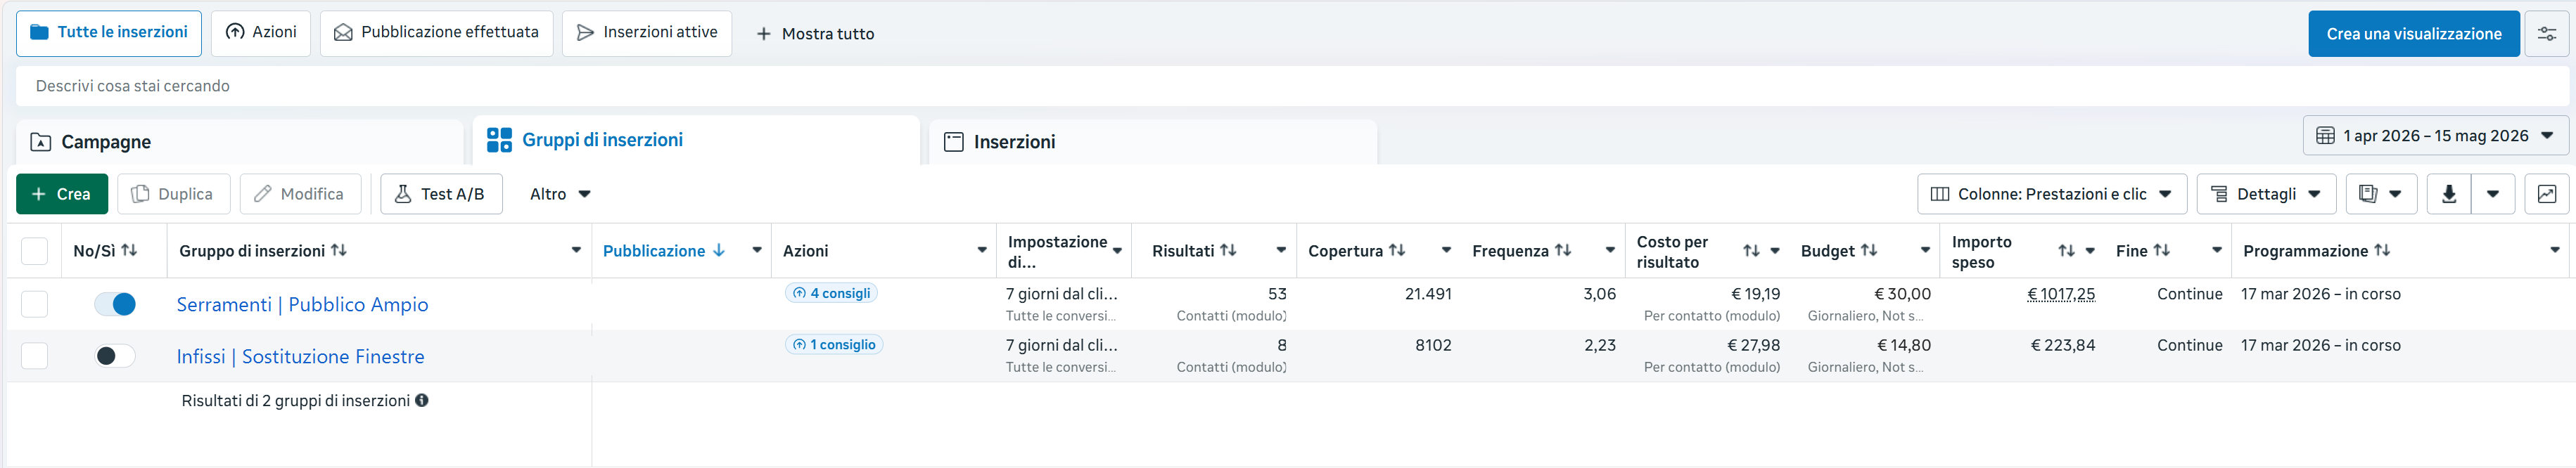Sort the Frequenza column via arrows
2576x468 pixels.
point(1563,250)
